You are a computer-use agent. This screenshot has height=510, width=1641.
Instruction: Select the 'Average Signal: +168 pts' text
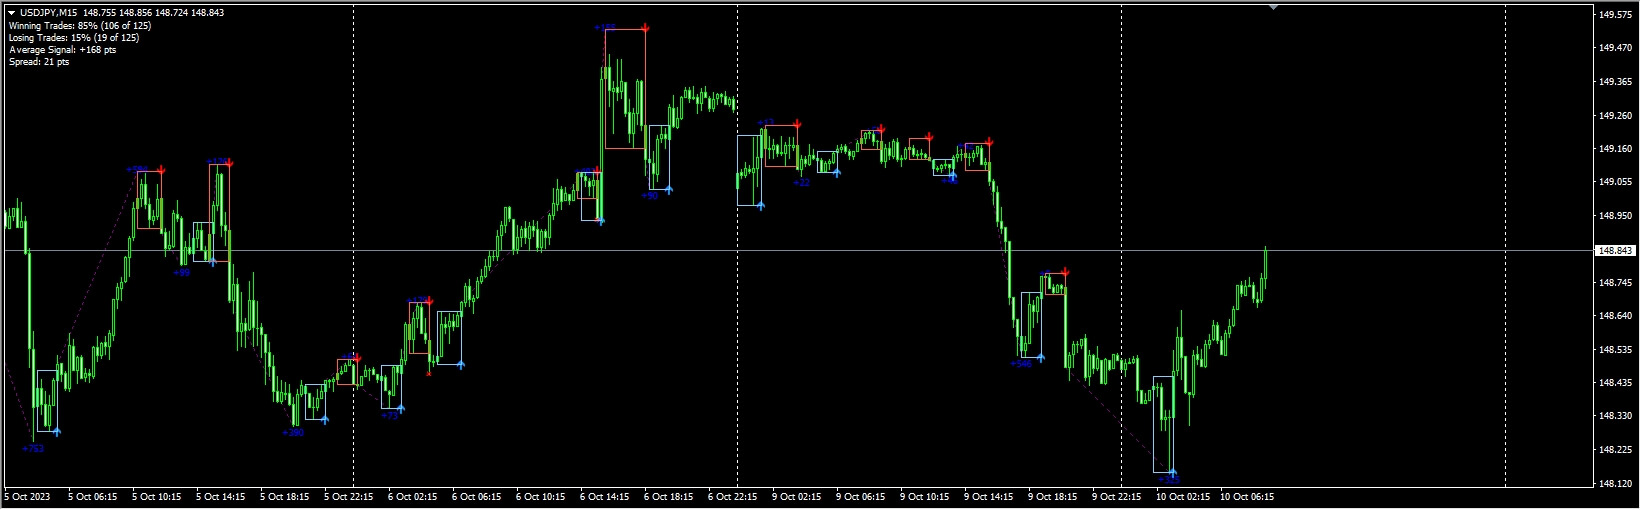[62, 50]
